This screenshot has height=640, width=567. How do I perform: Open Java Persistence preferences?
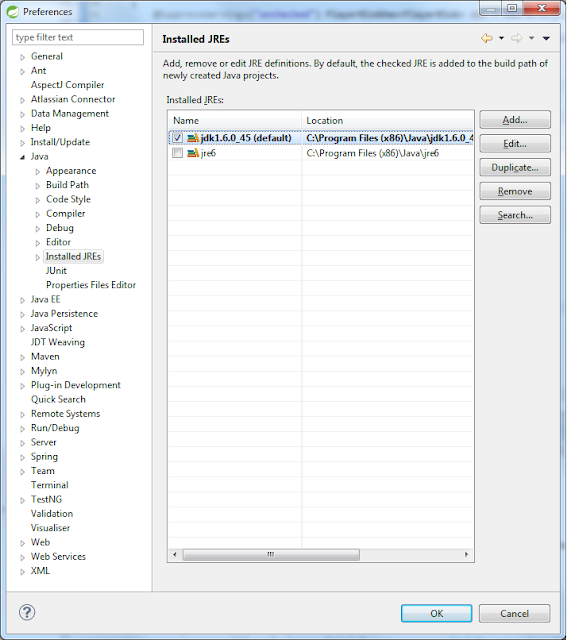[x=64, y=313]
